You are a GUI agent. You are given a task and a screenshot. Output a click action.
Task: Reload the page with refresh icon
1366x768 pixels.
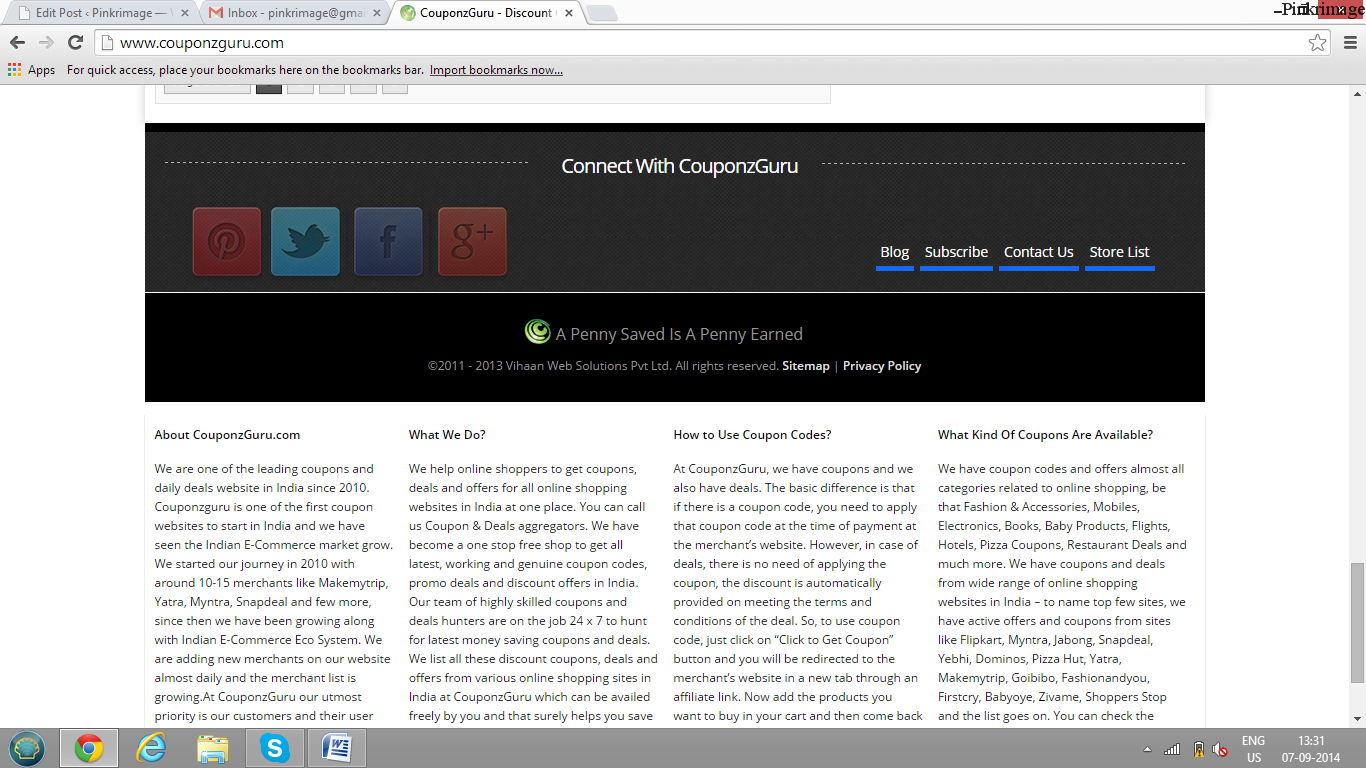coord(75,42)
